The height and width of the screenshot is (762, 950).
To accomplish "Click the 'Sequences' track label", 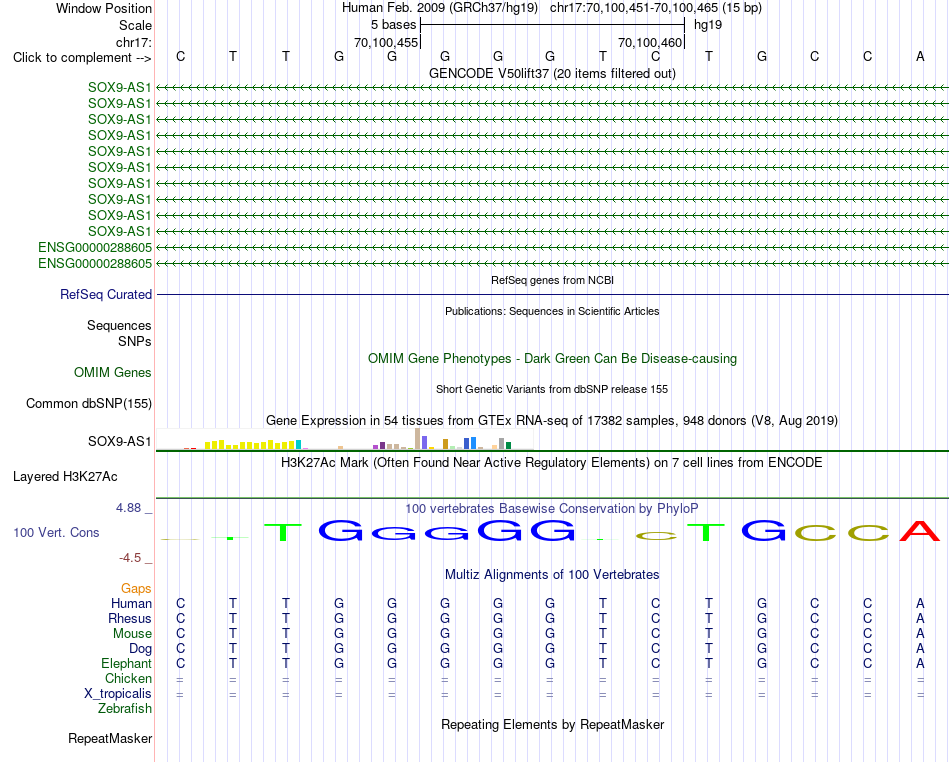I will click(x=119, y=326).
